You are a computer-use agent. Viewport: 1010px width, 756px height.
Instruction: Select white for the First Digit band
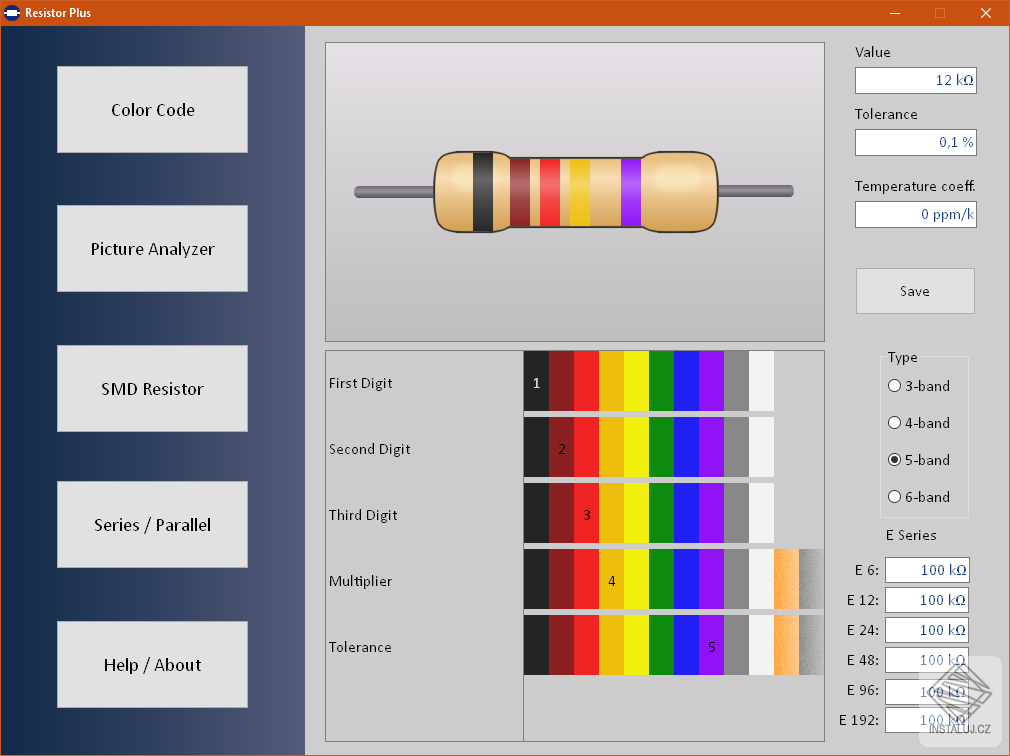point(761,382)
